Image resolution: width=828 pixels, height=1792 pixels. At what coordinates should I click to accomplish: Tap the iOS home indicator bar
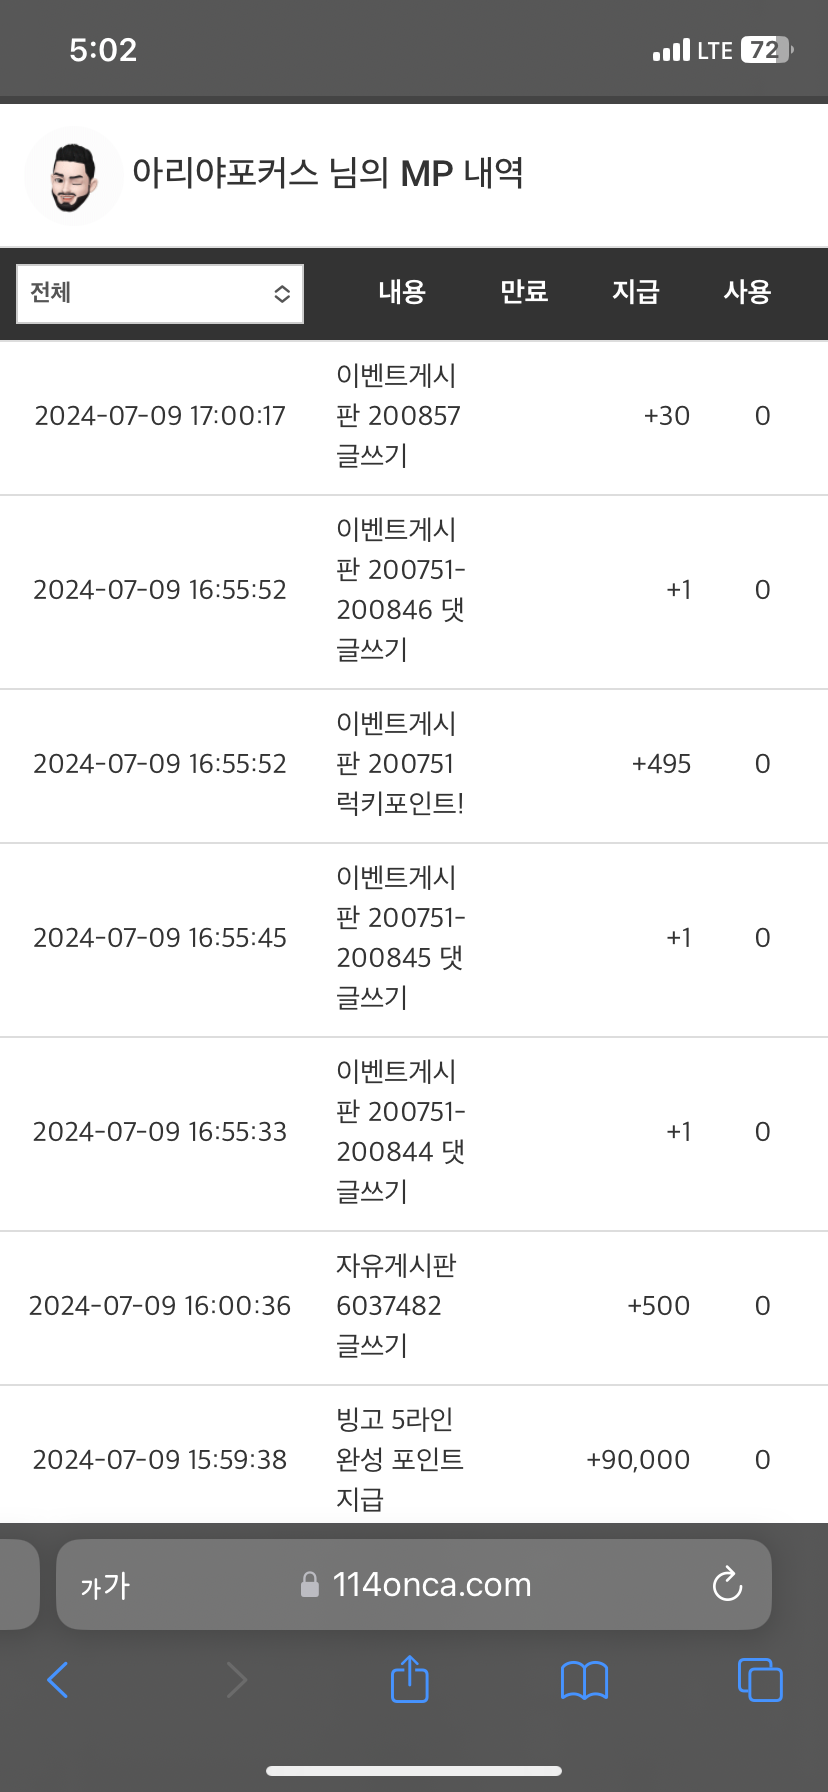click(414, 1771)
